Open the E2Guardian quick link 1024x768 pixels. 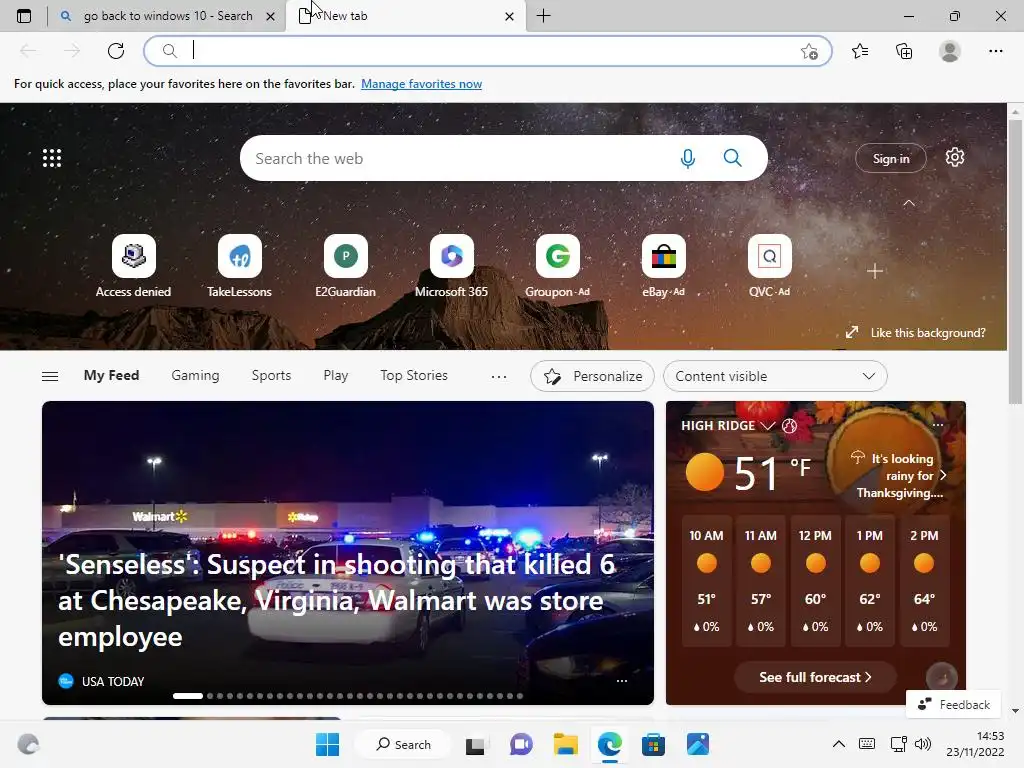coord(345,266)
